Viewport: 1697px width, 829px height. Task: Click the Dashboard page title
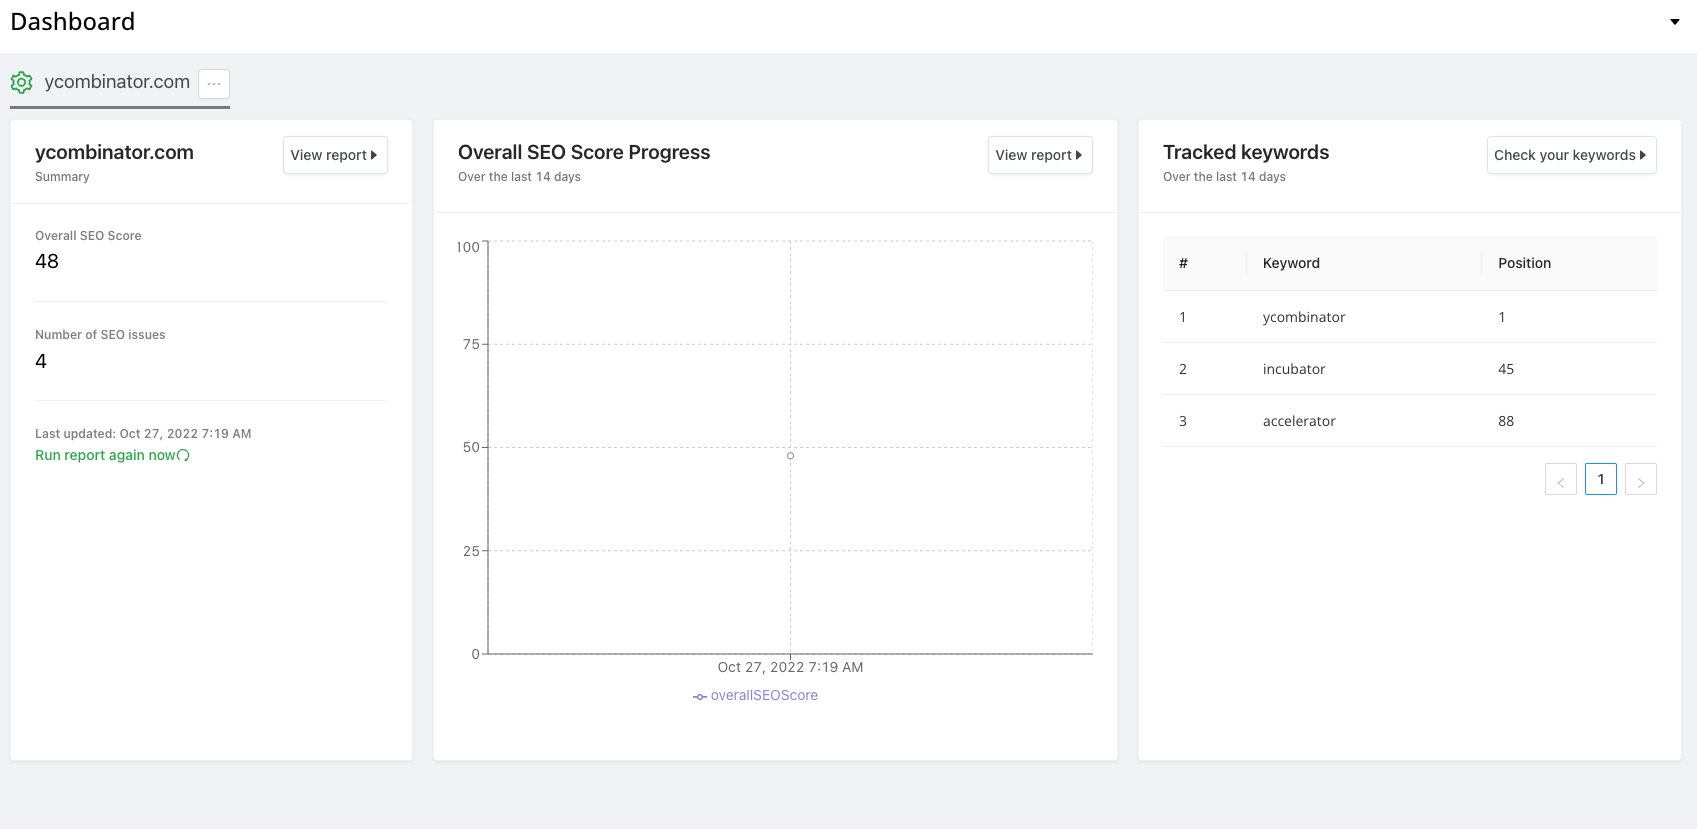tap(73, 22)
